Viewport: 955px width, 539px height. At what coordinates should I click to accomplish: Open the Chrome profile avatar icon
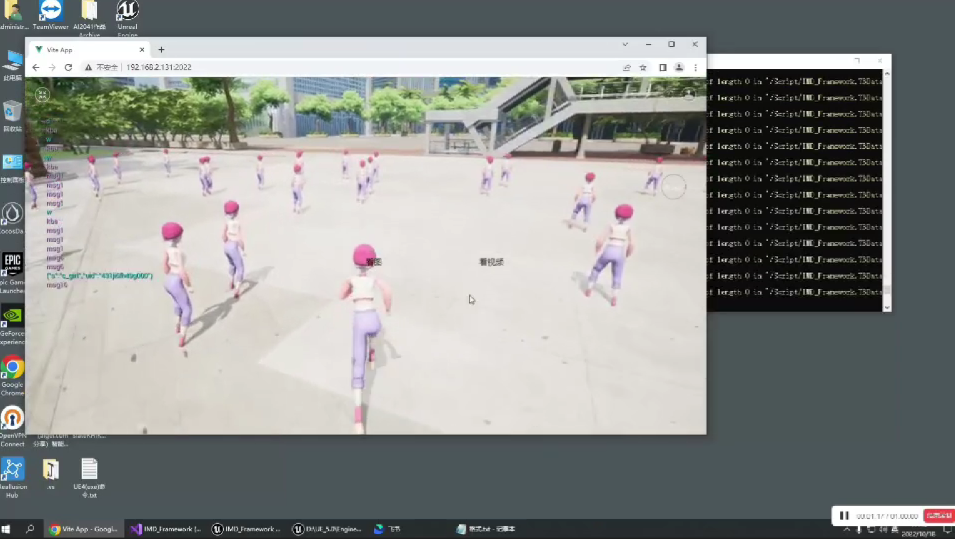click(x=679, y=67)
